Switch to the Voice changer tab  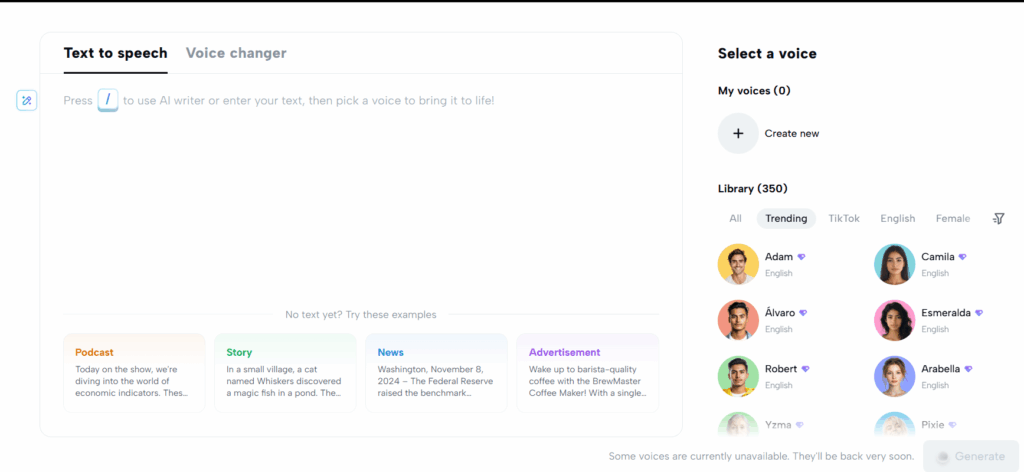click(236, 53)
